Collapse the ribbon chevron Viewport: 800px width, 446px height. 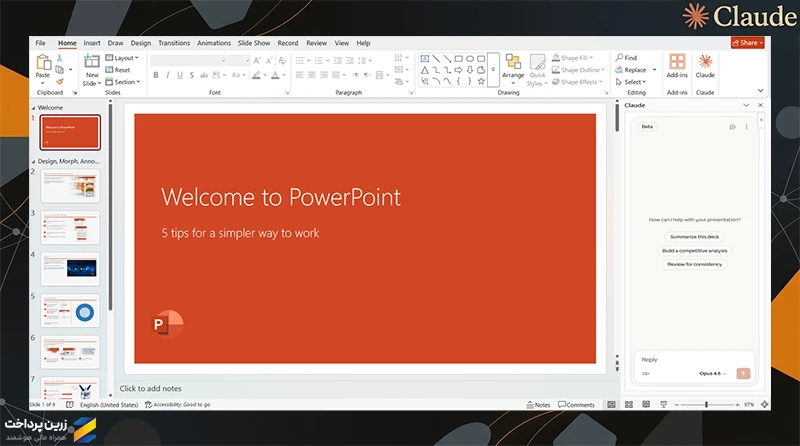click(760, 91)
